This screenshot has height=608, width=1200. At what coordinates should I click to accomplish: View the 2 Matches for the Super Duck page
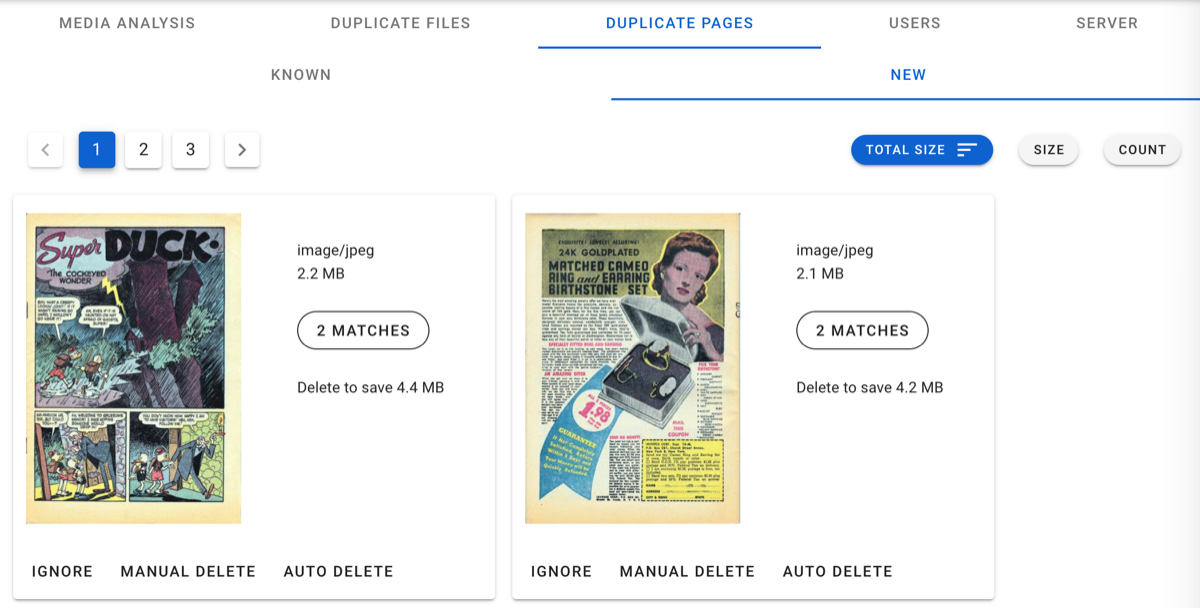[x=362, y=330]
